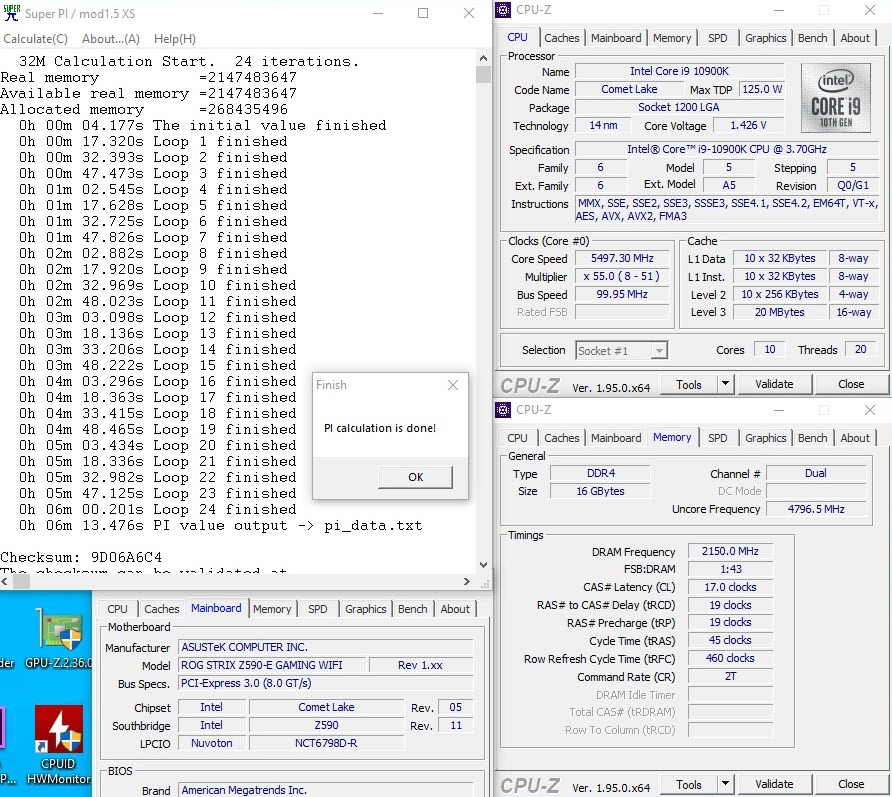Open Bench tab in top CPU-Z window

812,38
